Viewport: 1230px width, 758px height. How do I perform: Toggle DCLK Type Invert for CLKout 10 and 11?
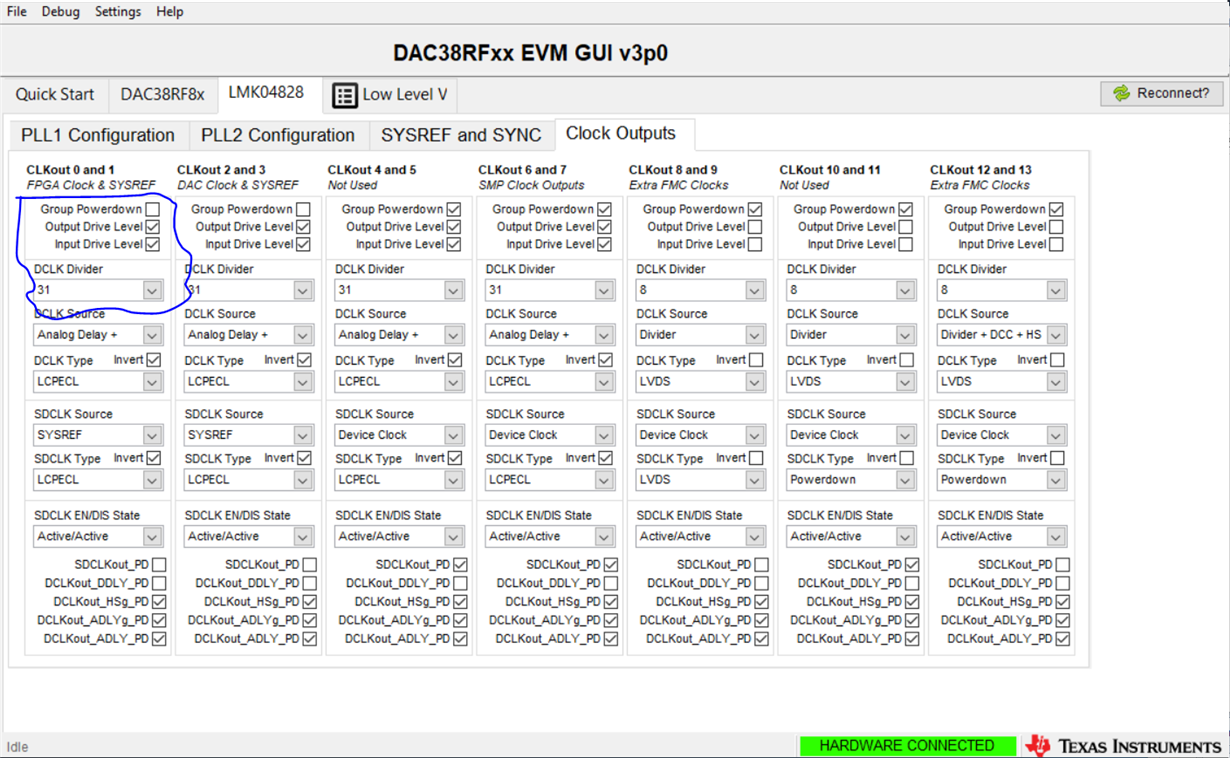click(x=906, y=359)
